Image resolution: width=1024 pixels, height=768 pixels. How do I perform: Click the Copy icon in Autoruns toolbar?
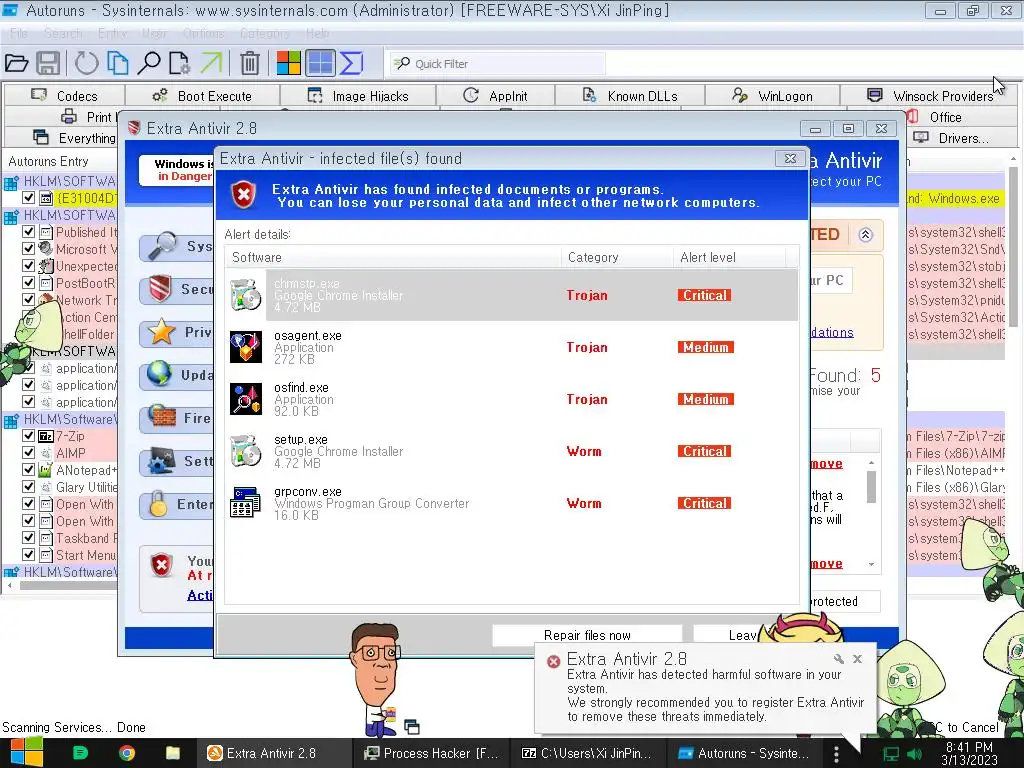coord(118,63)
